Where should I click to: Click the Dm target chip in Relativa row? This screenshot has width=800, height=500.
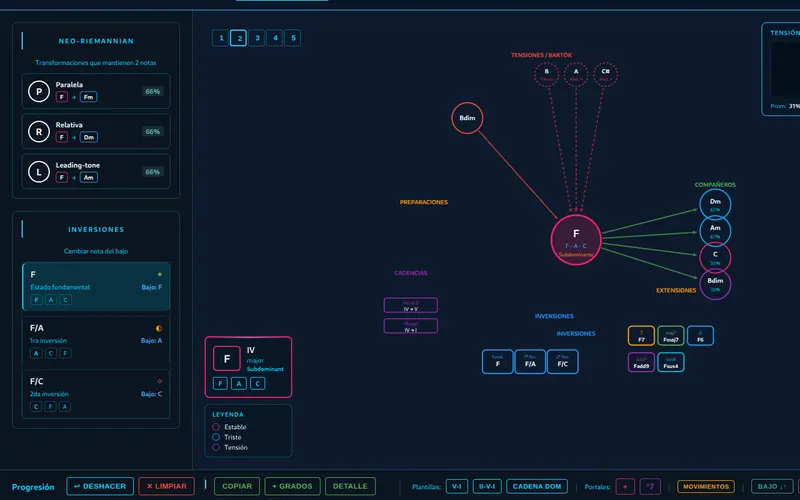[88, 137]
